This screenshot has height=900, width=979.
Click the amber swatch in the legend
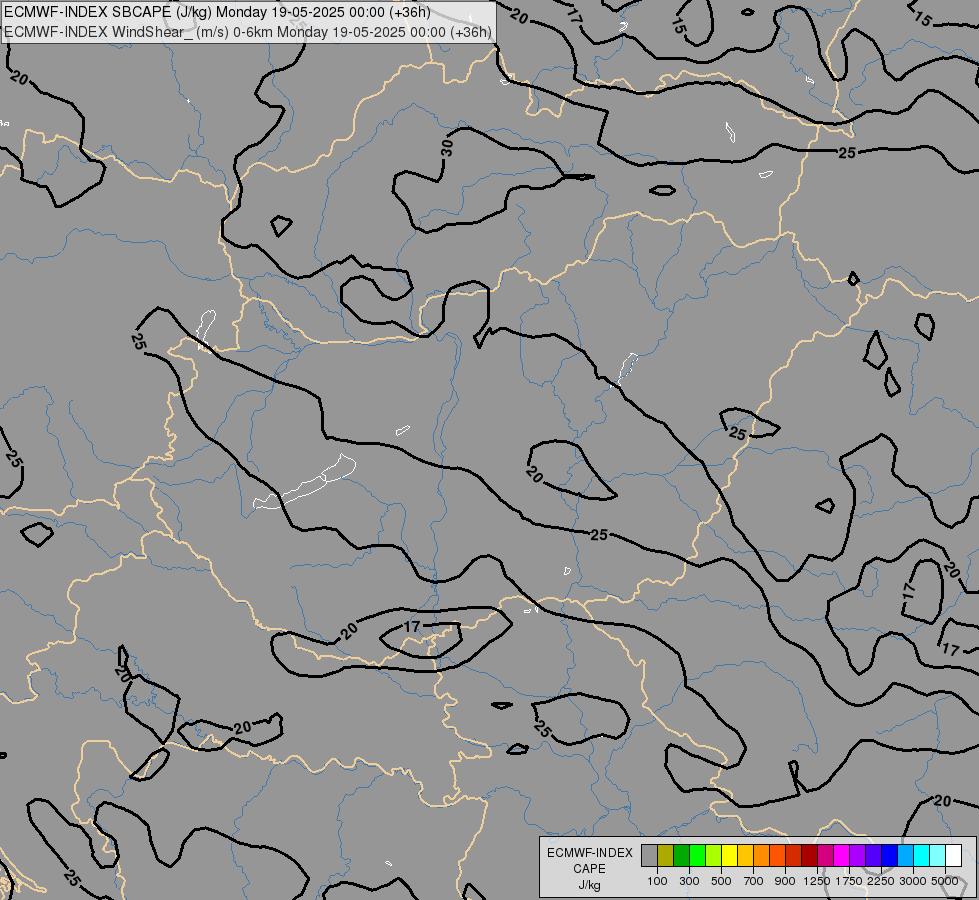coord(745,855)
